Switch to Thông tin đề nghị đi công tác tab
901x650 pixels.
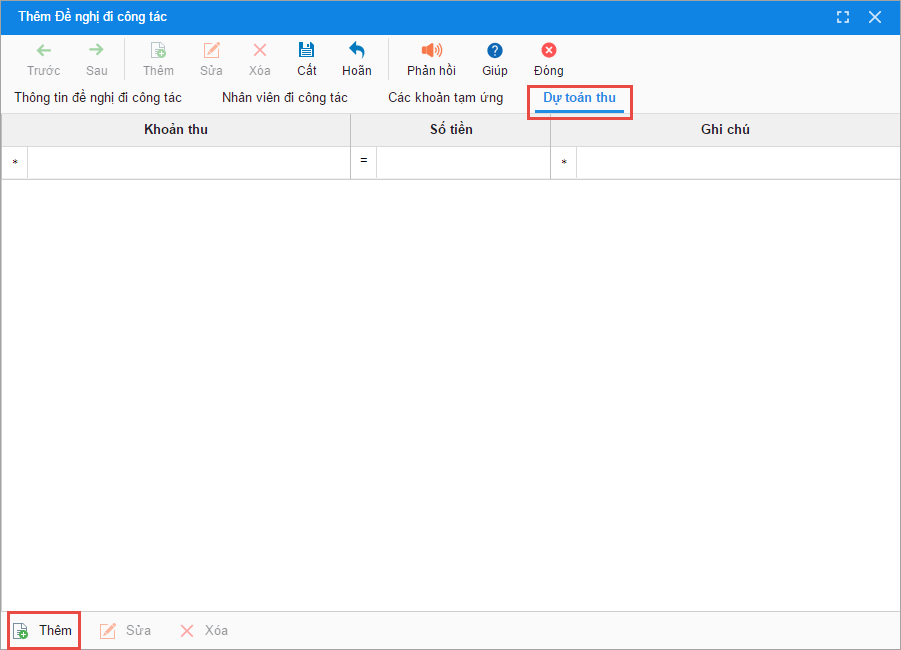tap(98, 98)
